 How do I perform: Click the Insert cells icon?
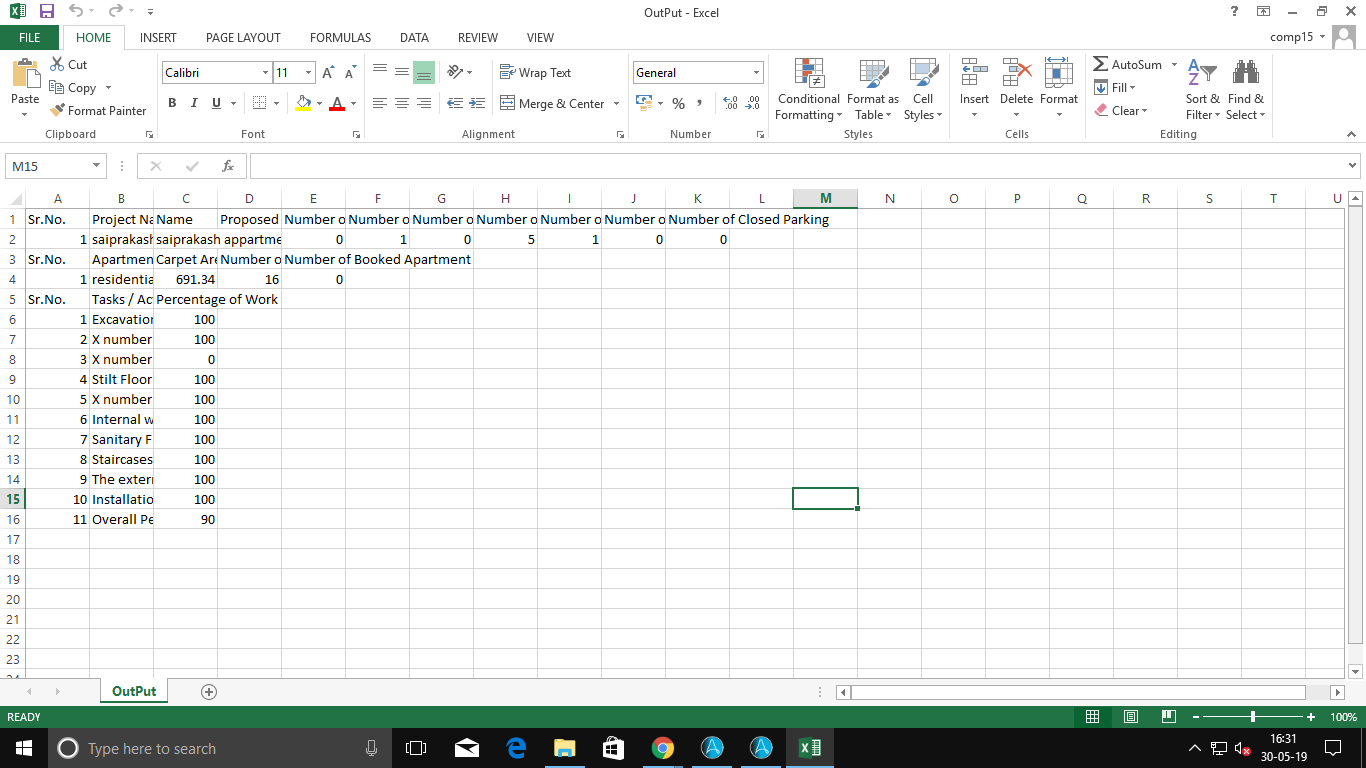(973, 73)
